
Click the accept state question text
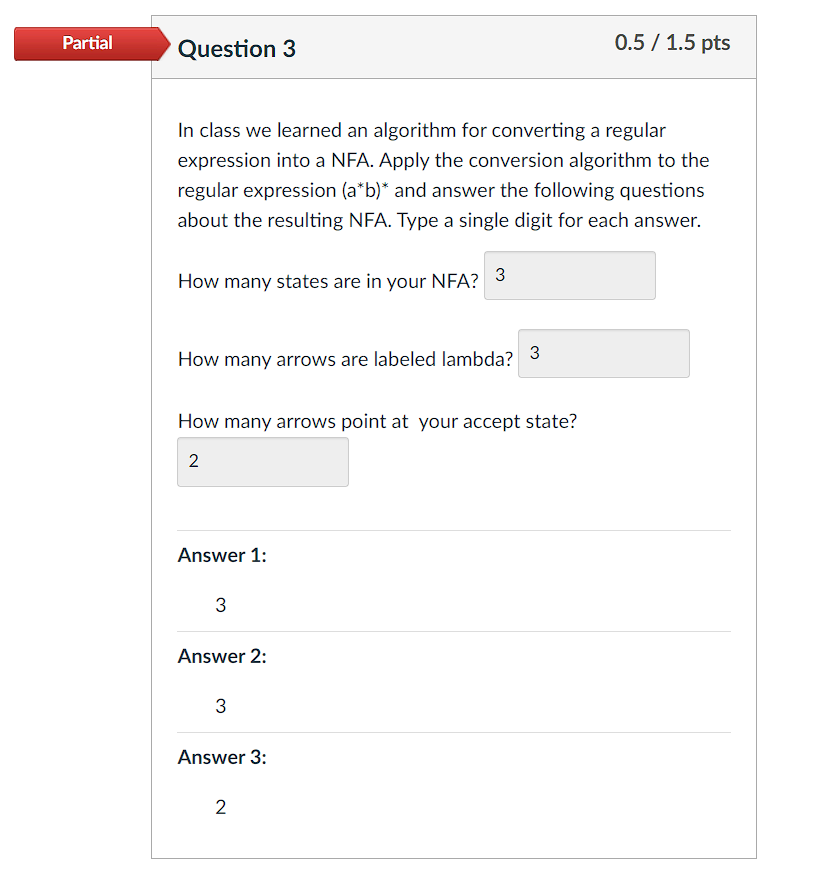(x=376, y=421)
